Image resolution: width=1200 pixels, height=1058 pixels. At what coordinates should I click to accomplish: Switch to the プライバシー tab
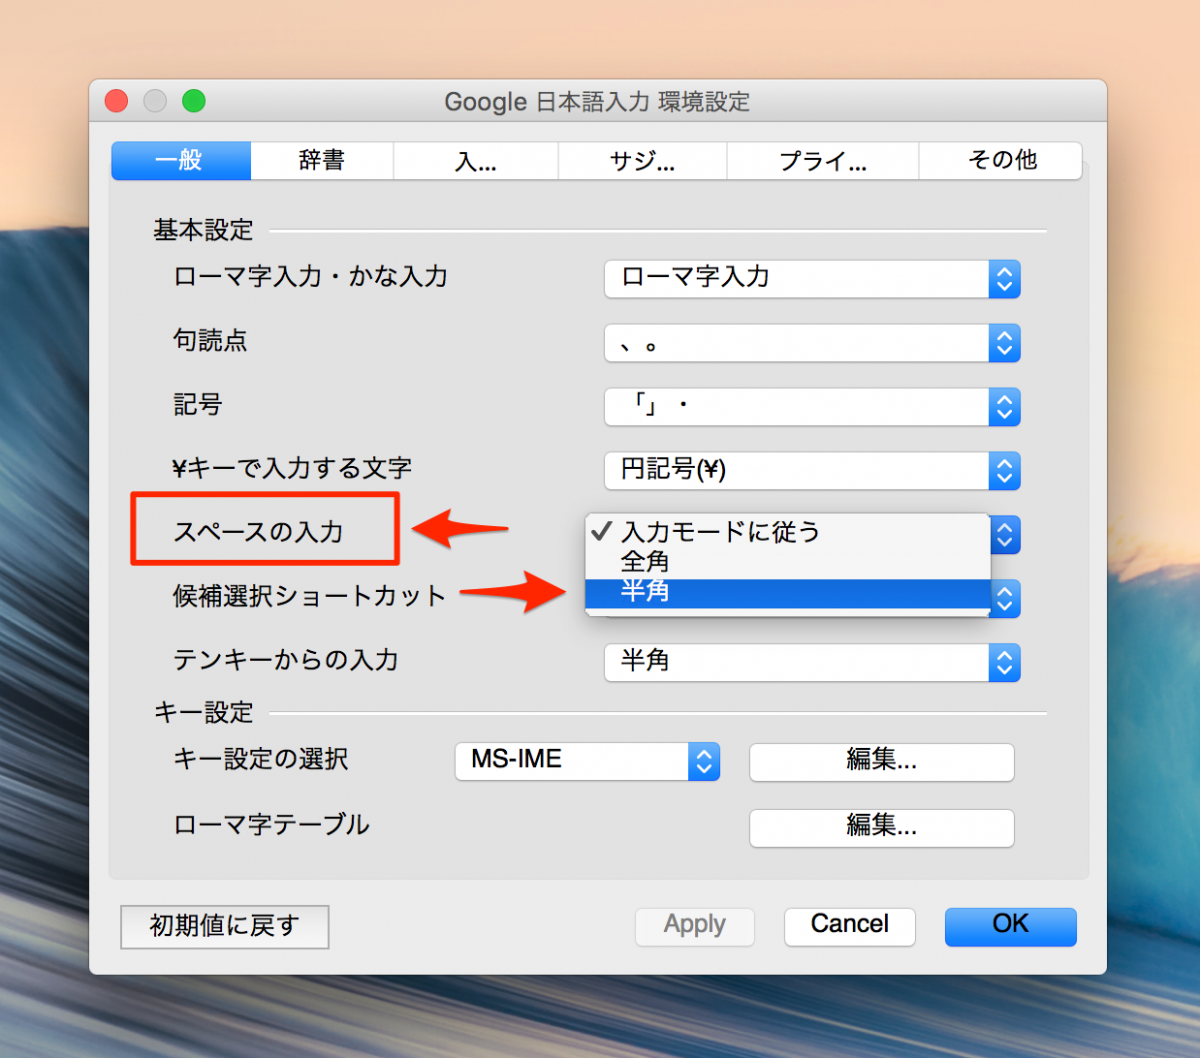tap(820, 161)
